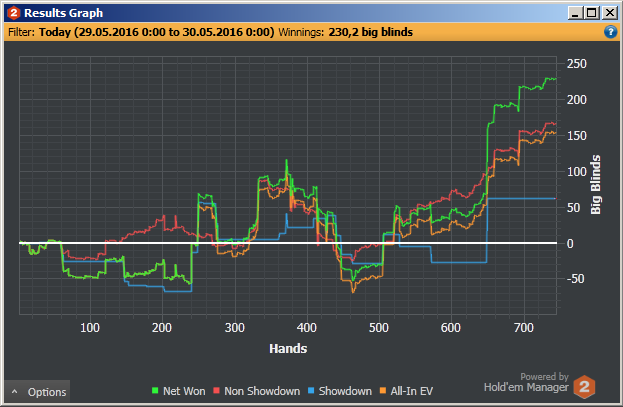Click the 100 label on the hands axis
Screen dimensions: 623x407
[x=90, y=328]
